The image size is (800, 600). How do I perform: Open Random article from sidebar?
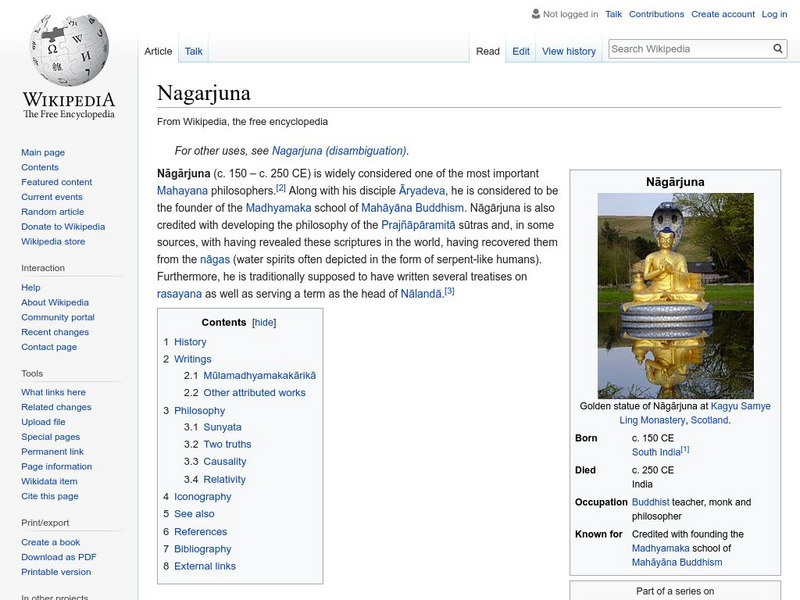[53, 212]
